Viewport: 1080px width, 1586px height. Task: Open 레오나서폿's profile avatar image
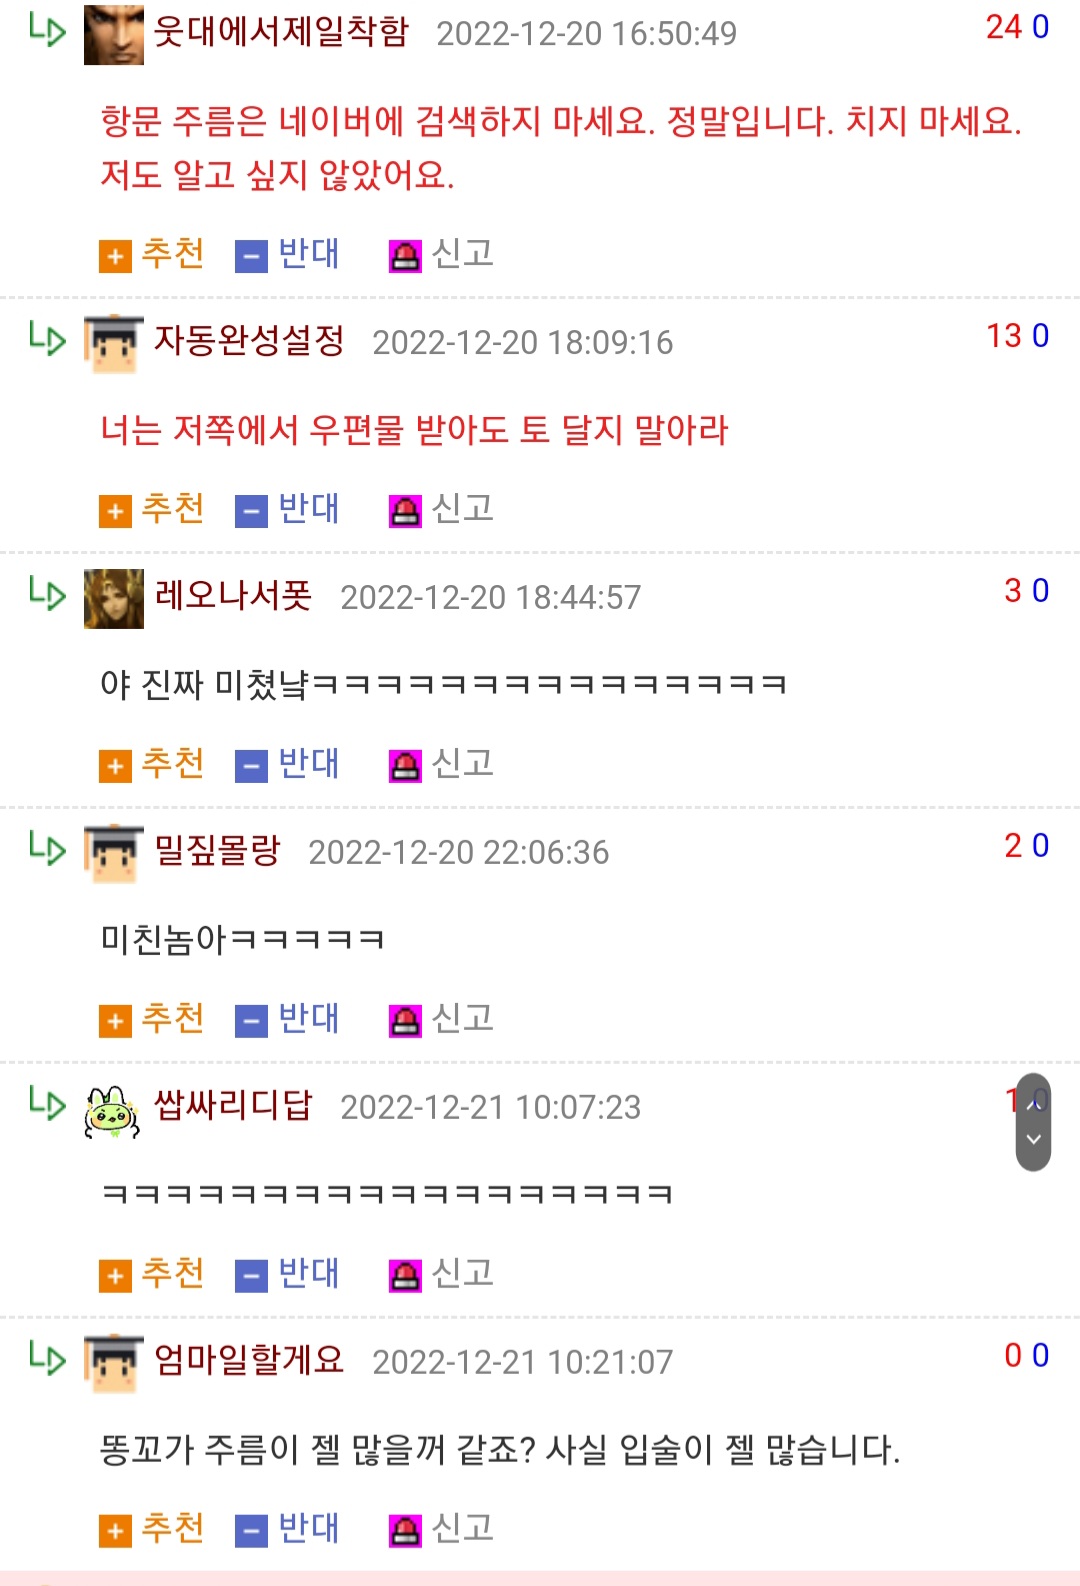(x=114, y=598)
